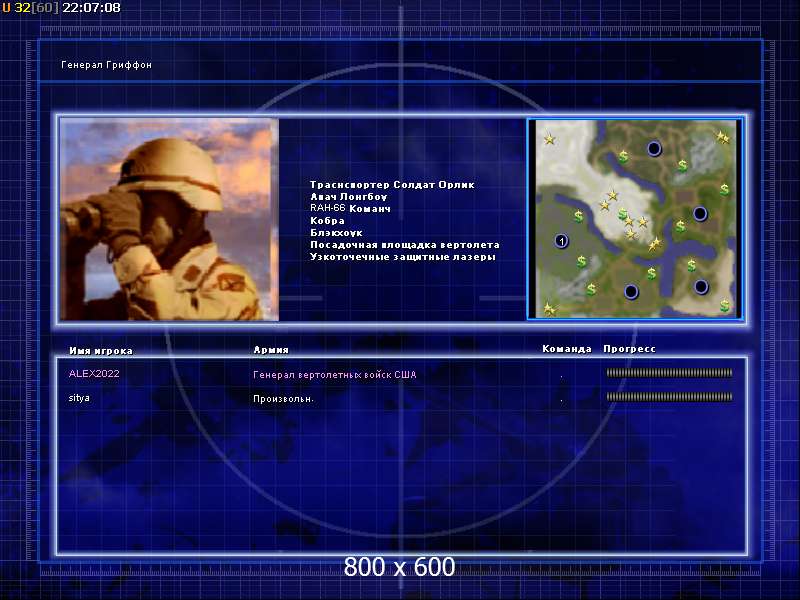Select player name sitya
The image size is (800, 600).
[79, 397]
